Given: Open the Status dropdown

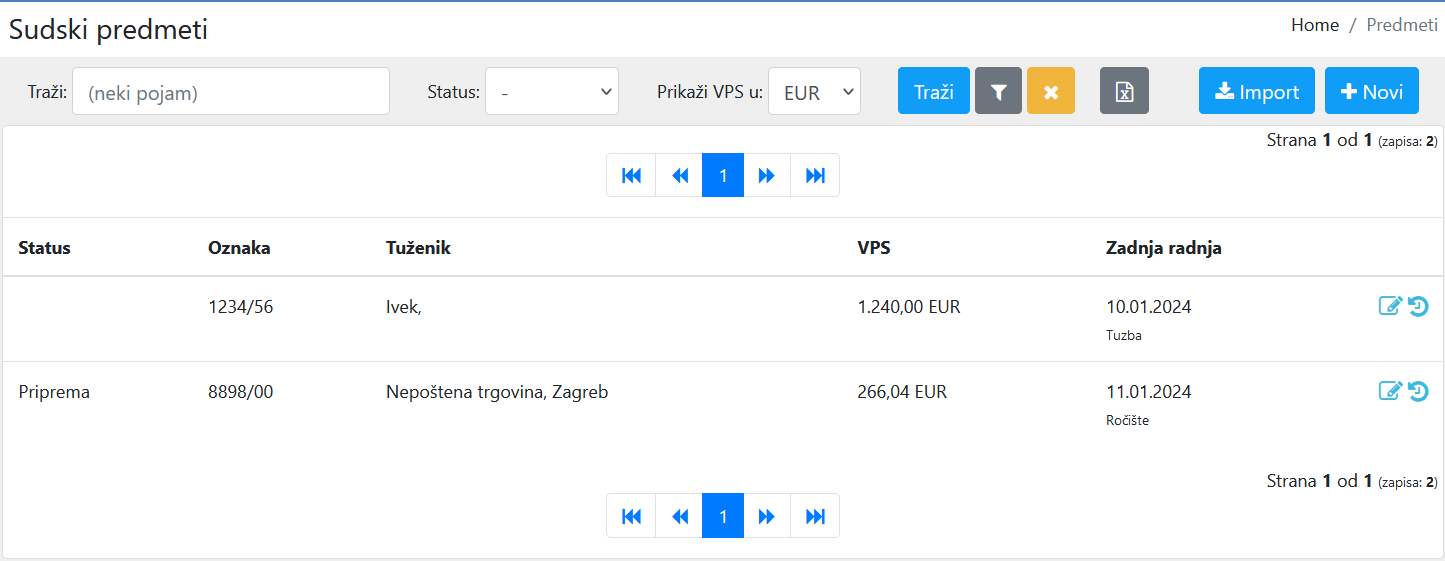Looking at the screenshot, I should [x=552, y=91].
